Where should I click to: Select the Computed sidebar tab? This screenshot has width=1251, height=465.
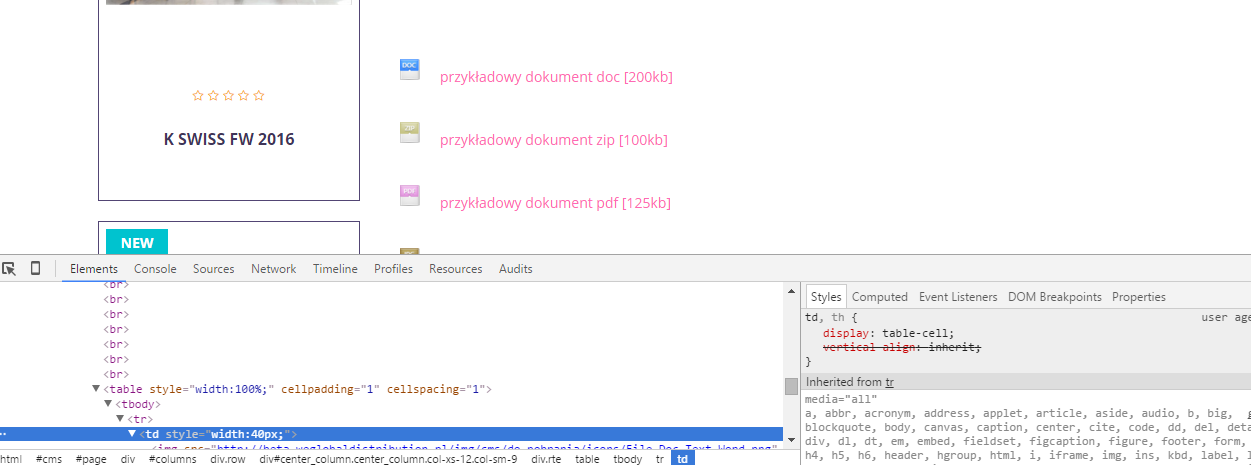[x=880, y=297]
